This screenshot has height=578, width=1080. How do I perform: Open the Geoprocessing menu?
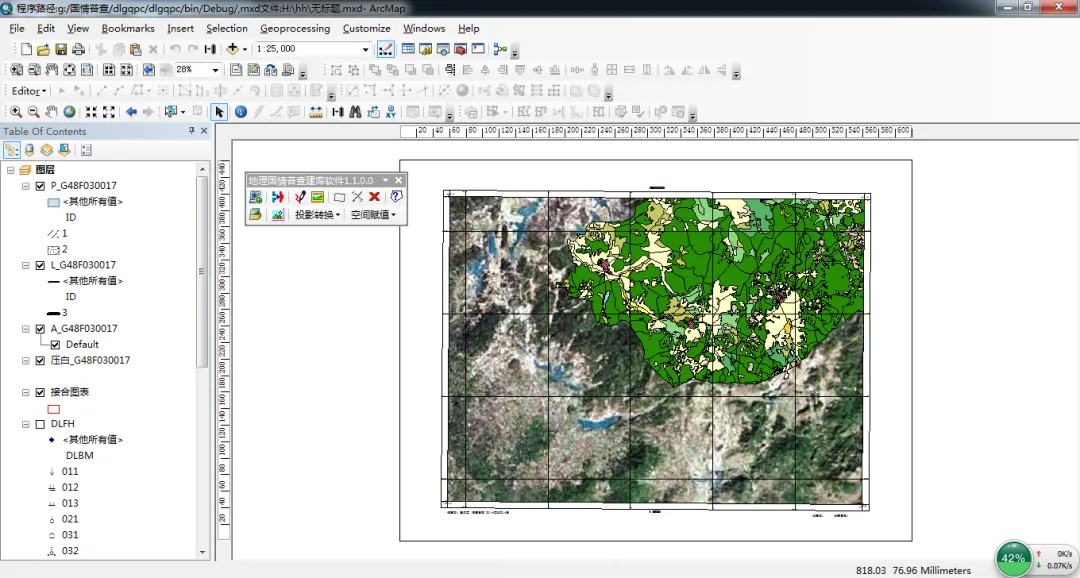(x=294, y=28)
